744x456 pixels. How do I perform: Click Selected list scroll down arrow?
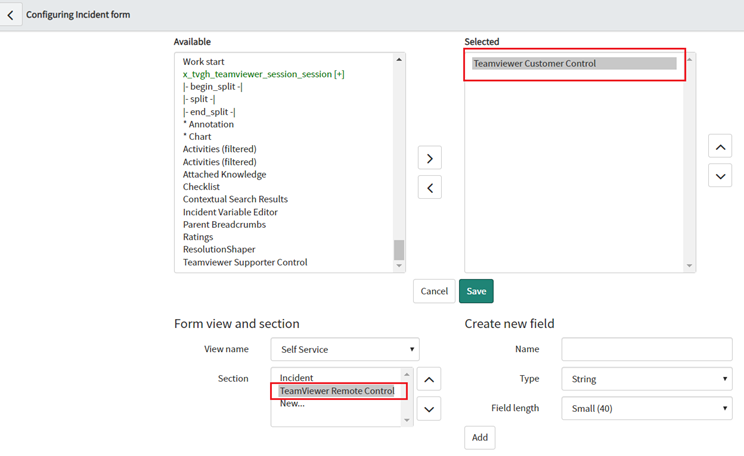[x=689, y=266]
